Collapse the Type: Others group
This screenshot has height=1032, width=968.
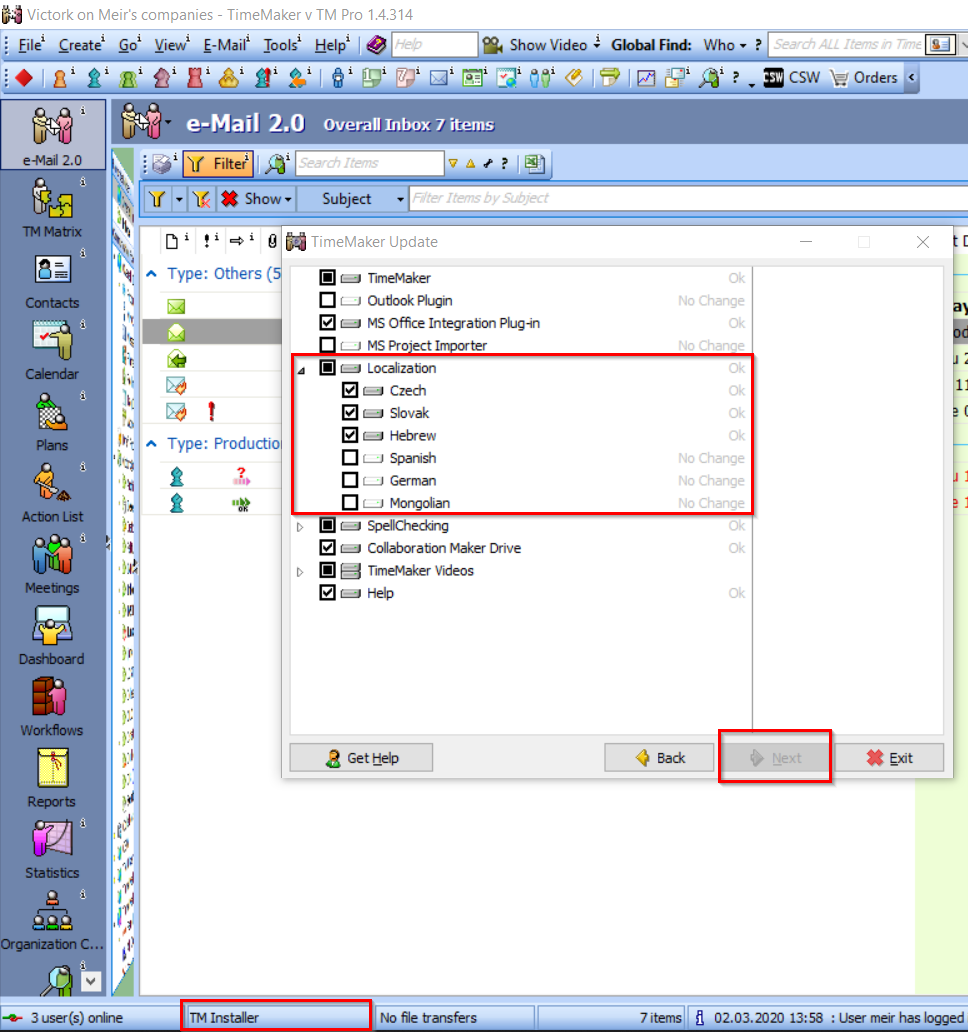tap(151, 274)
